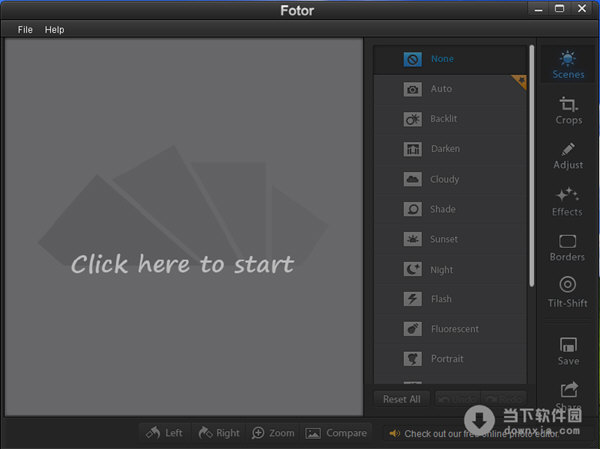The width and height of the screenshot is (600, 449).
Task: Click the 'None' scene label
Action: pyautogui.click(x=442, y=59)
